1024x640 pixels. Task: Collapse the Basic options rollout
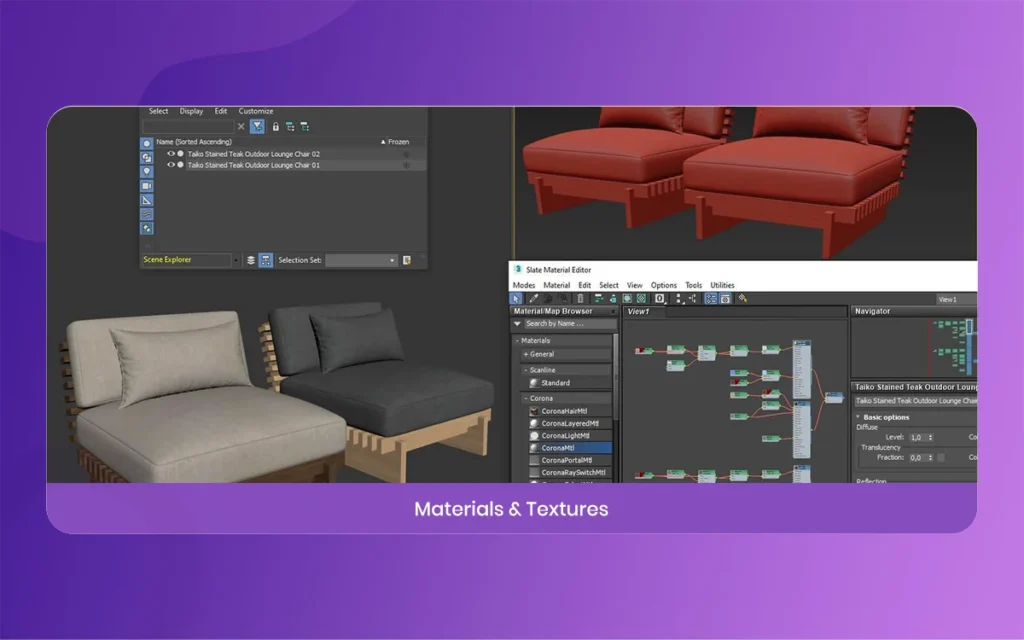[858, 417]
